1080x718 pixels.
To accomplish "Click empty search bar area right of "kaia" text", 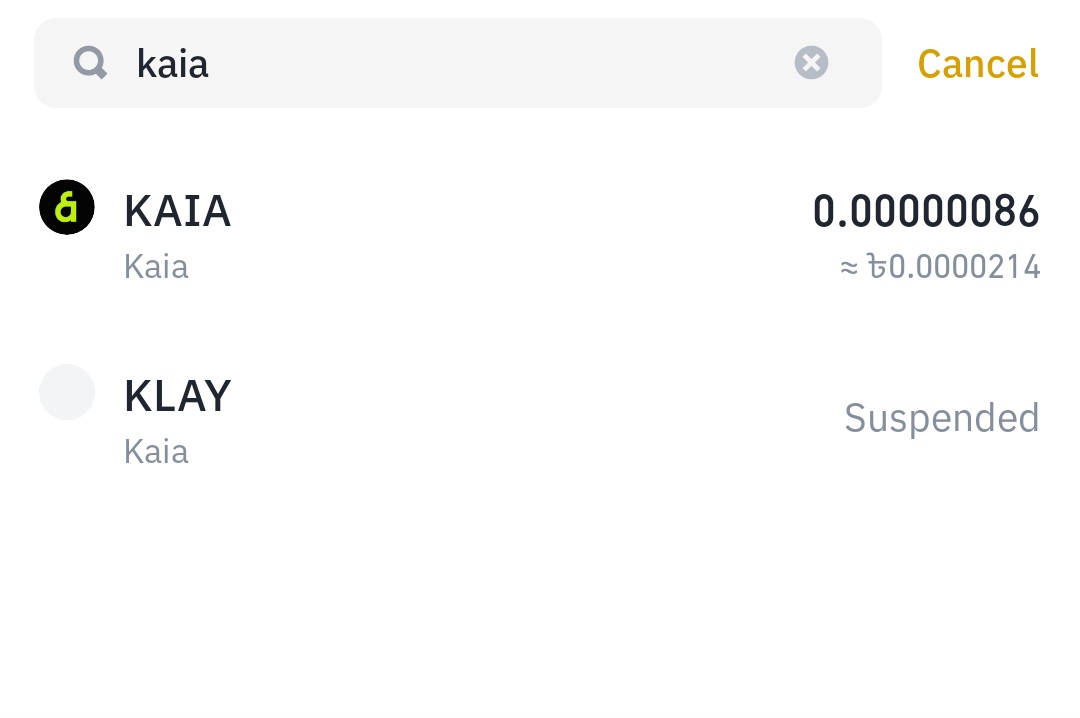I will pos(500,63).
